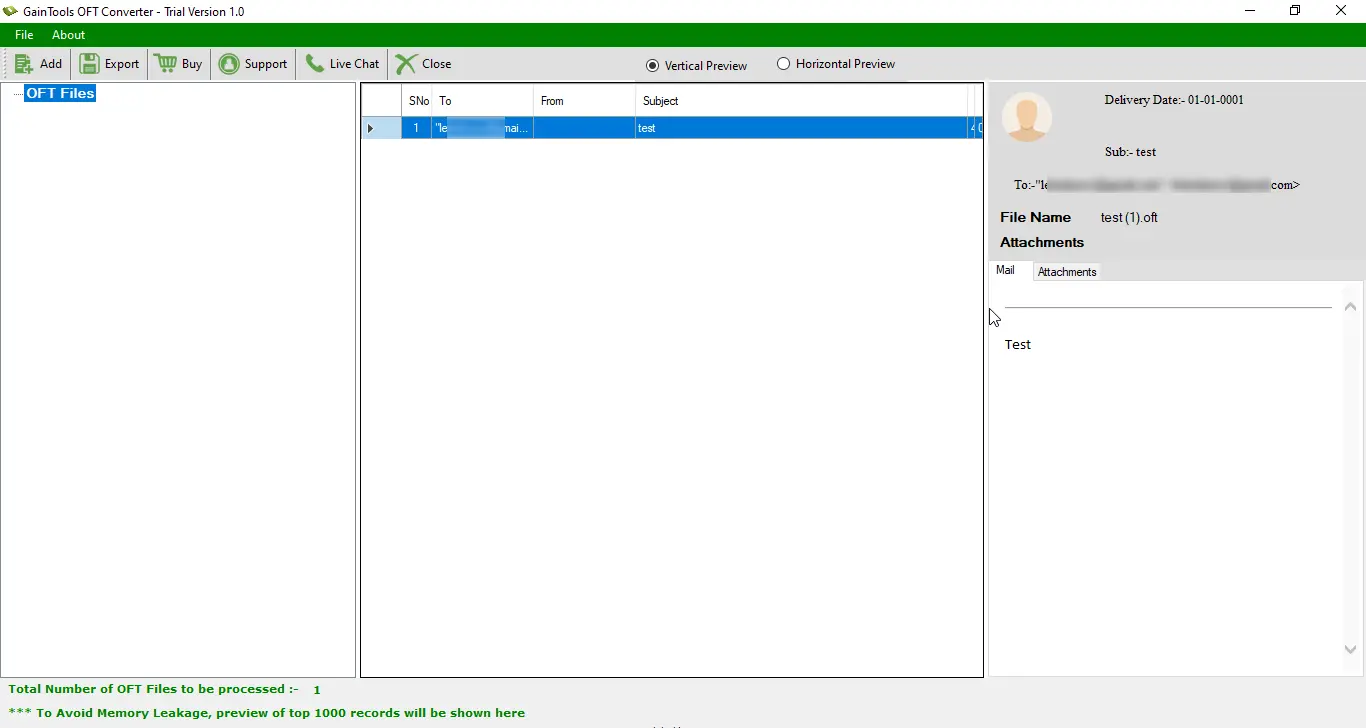The image size is (1366, 728).
Task: Click the Export disk icon
Action: 90,64
